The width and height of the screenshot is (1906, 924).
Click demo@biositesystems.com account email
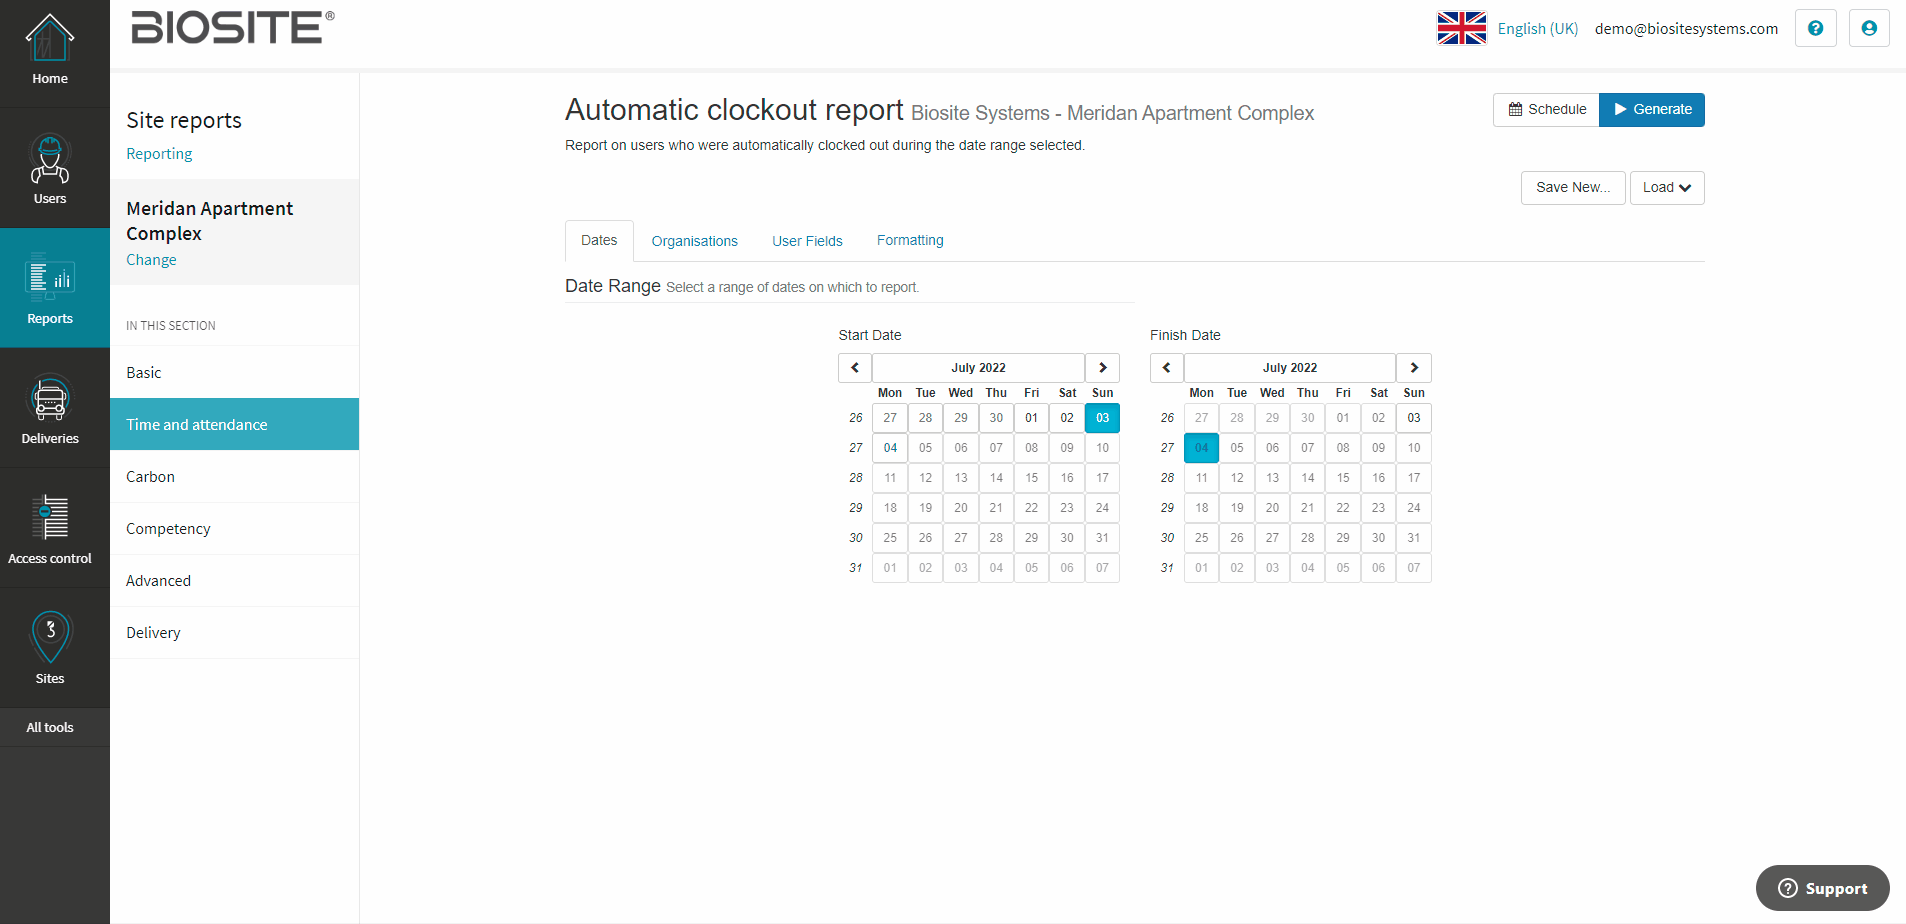(x=1686, y=29)
